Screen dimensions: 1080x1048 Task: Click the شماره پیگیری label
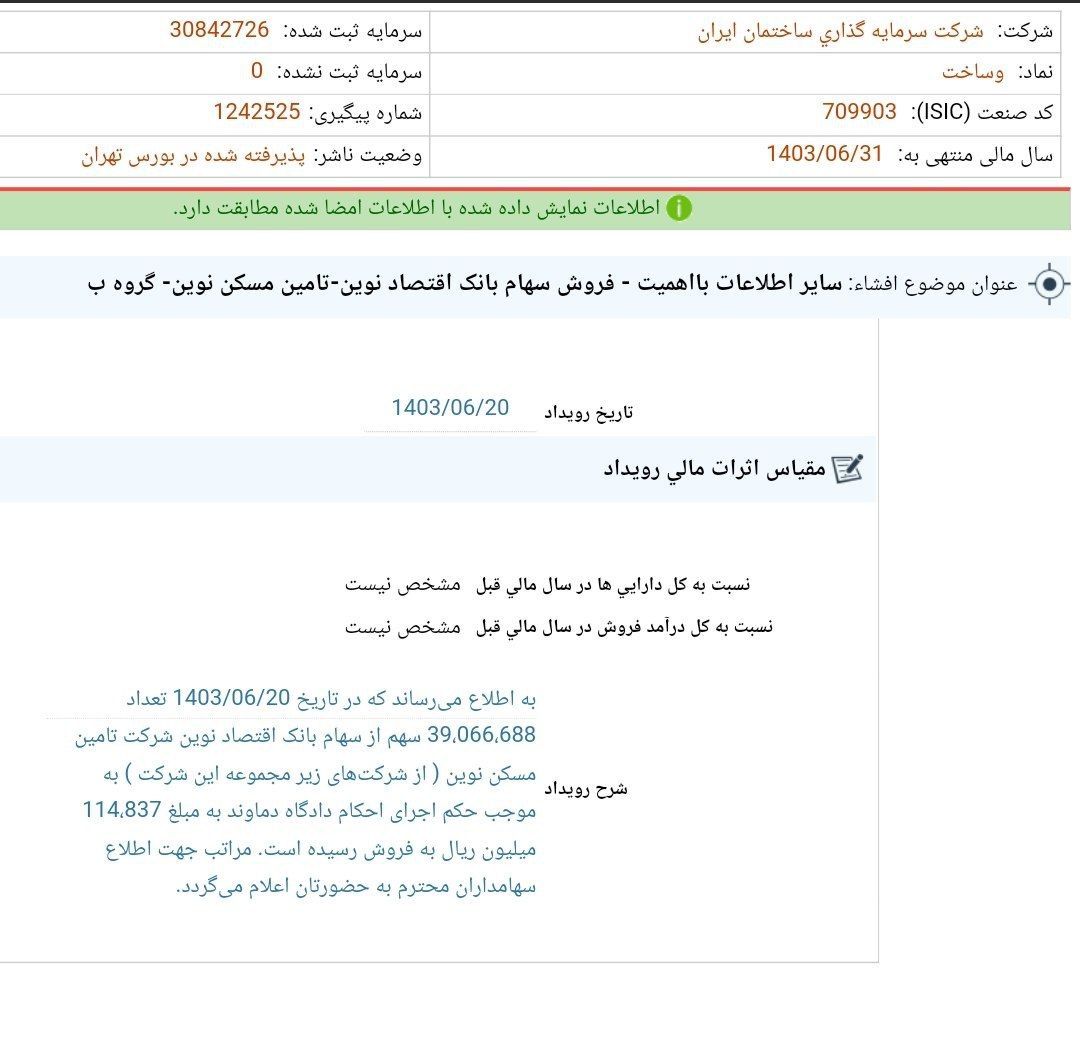[x=366, y=113]
